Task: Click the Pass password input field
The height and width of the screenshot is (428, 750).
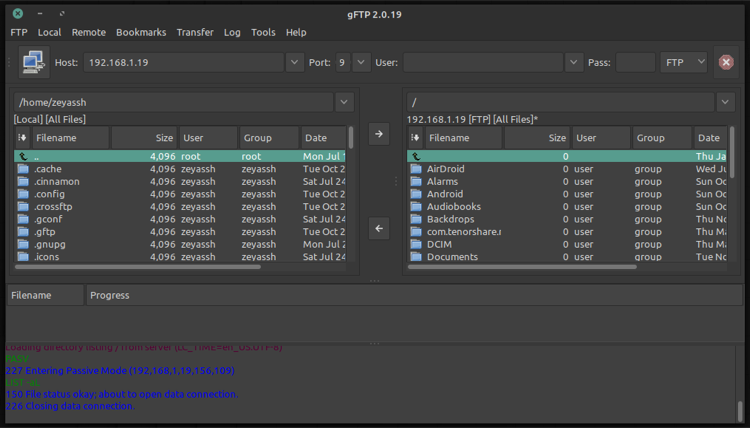Action: 635,63
